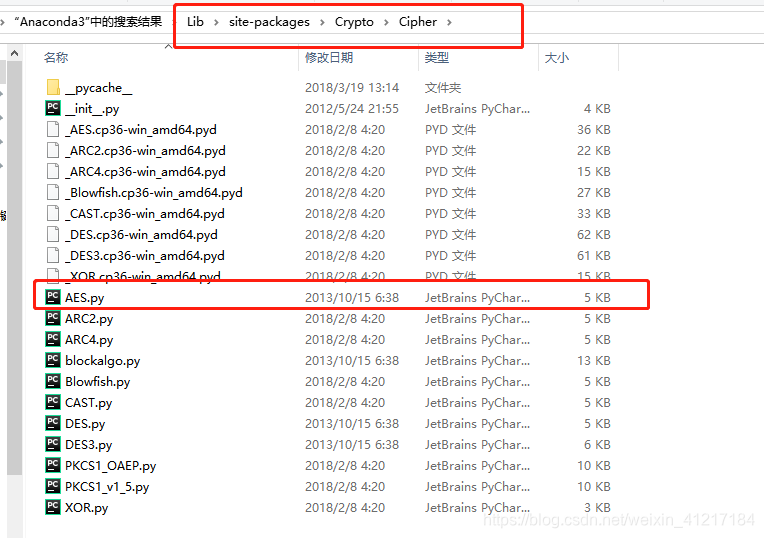The image size is (764, 538).
Task: Go to Cipher in address bar
Action: coord(418,22)
